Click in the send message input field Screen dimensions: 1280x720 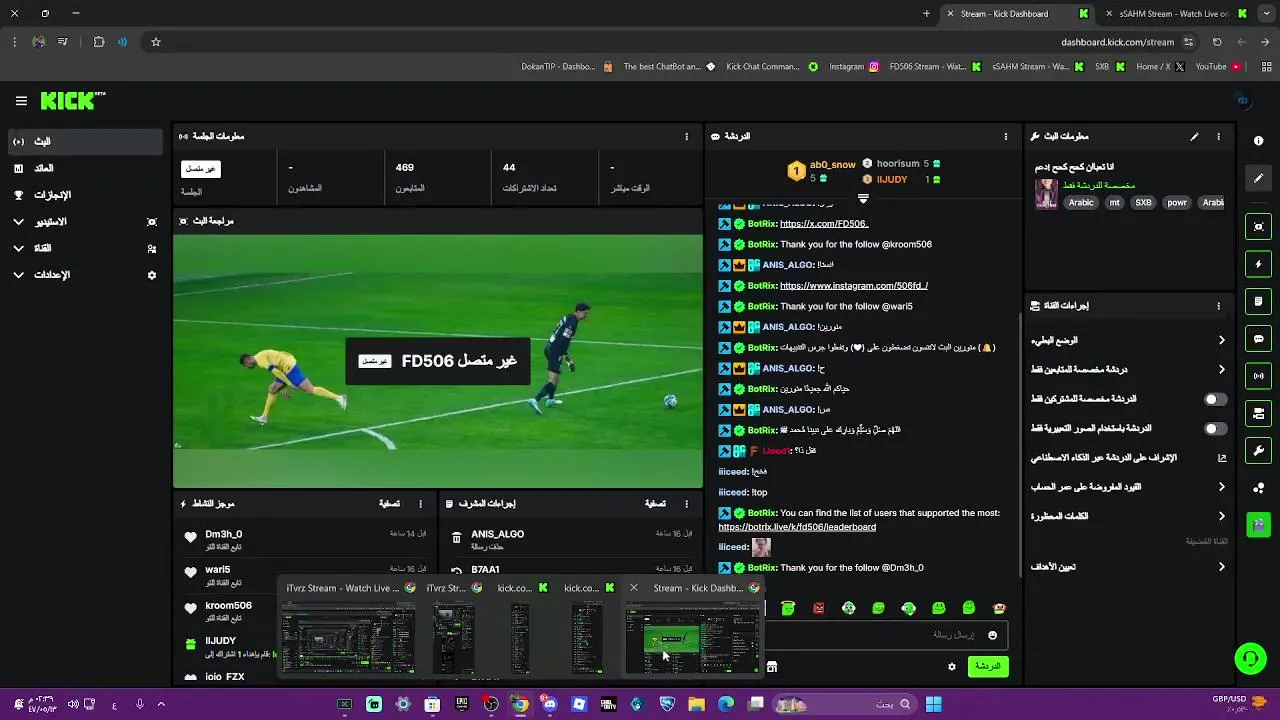(885, 635)
